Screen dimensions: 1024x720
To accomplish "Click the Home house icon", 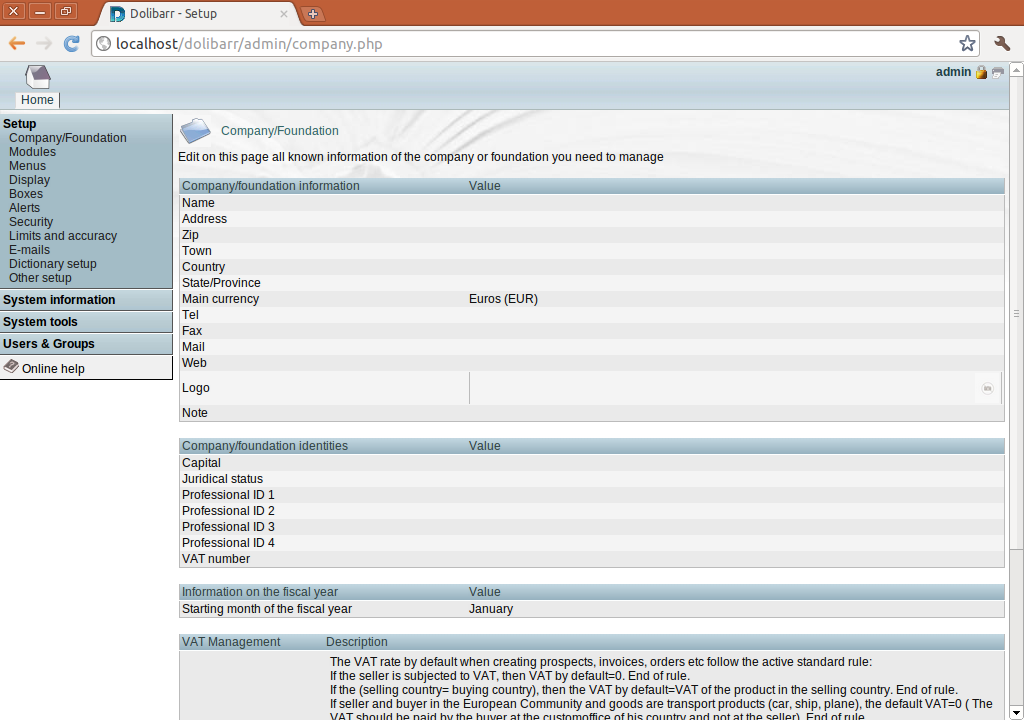I will (38, 76).
